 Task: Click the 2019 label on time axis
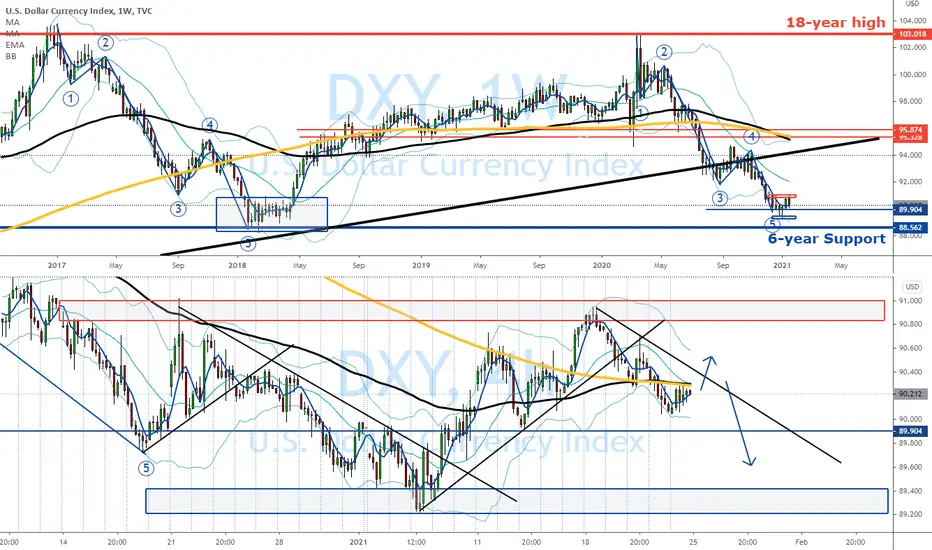(421, 265)
